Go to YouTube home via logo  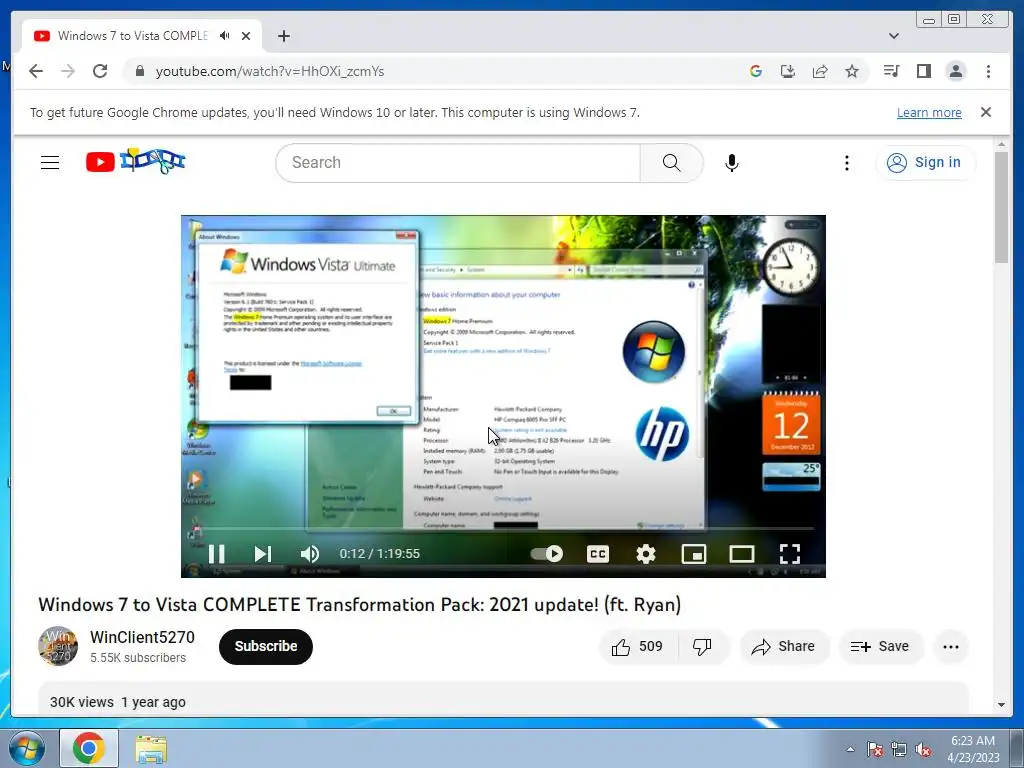[x=135, y=161]
